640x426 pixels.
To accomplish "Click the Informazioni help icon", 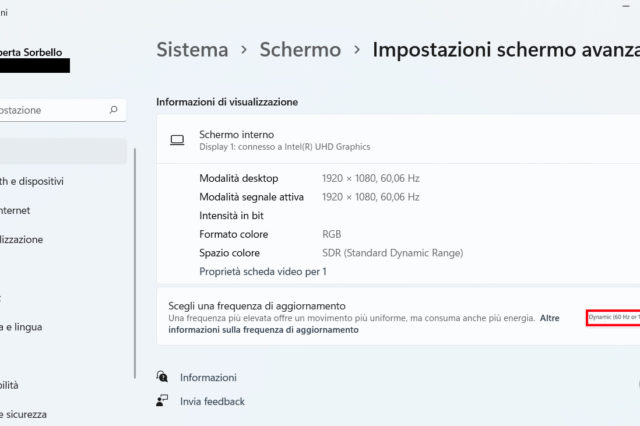I will click(x=162, y=377).
